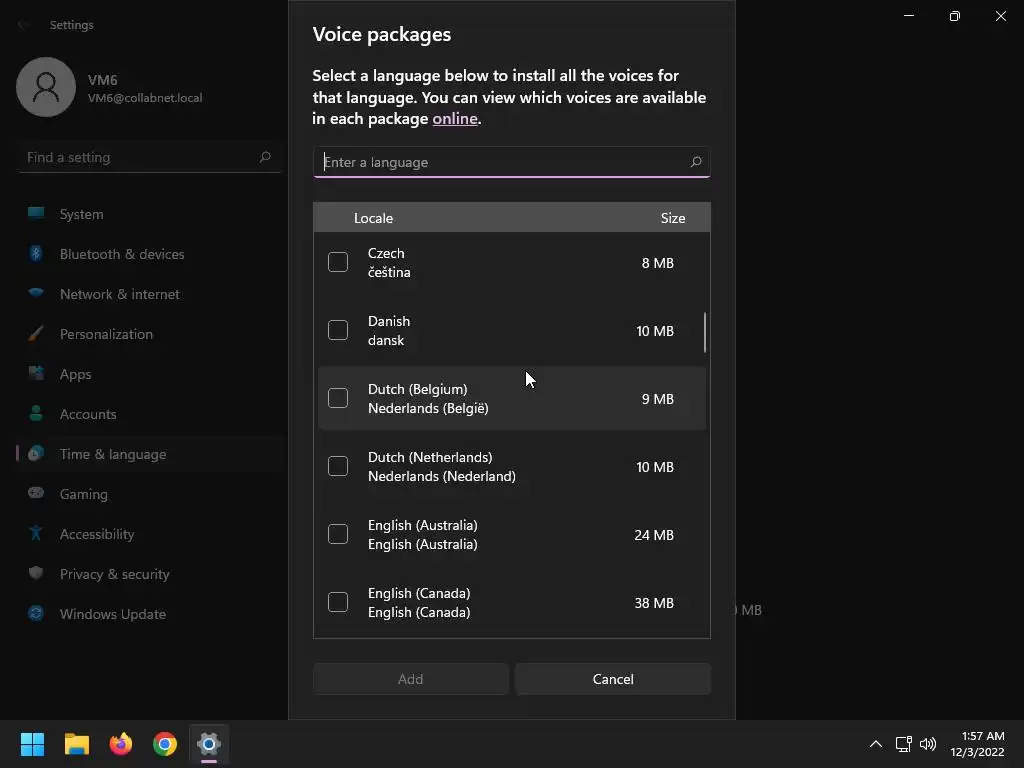Click the Accounts person icon in sidebar
The width and height of the screenshot is (1024, 768).
pos(36,413)
